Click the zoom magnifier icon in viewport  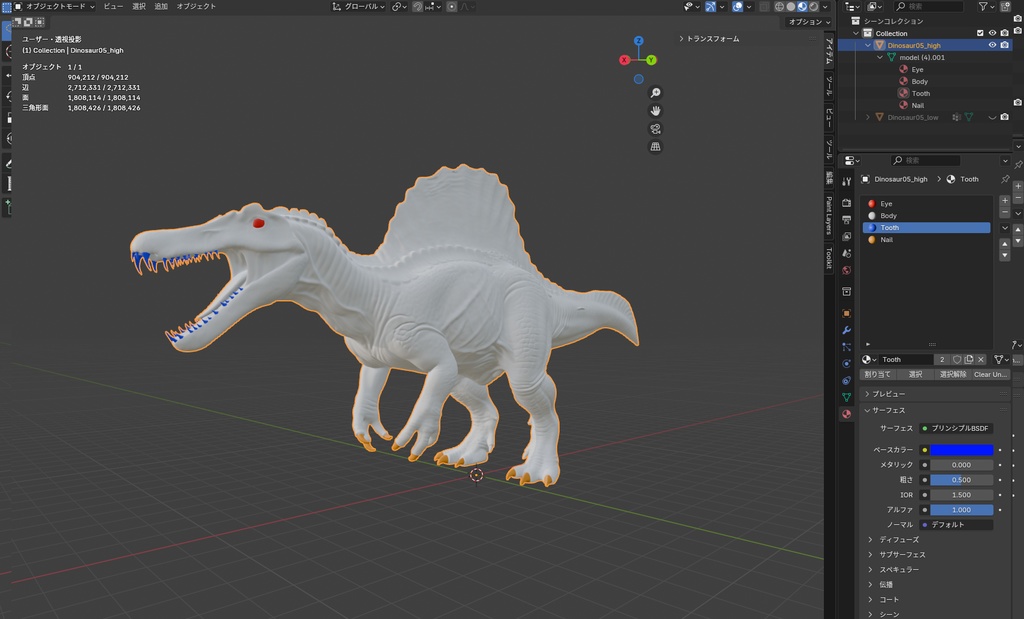pyautogui.click(x=655, y=92)
